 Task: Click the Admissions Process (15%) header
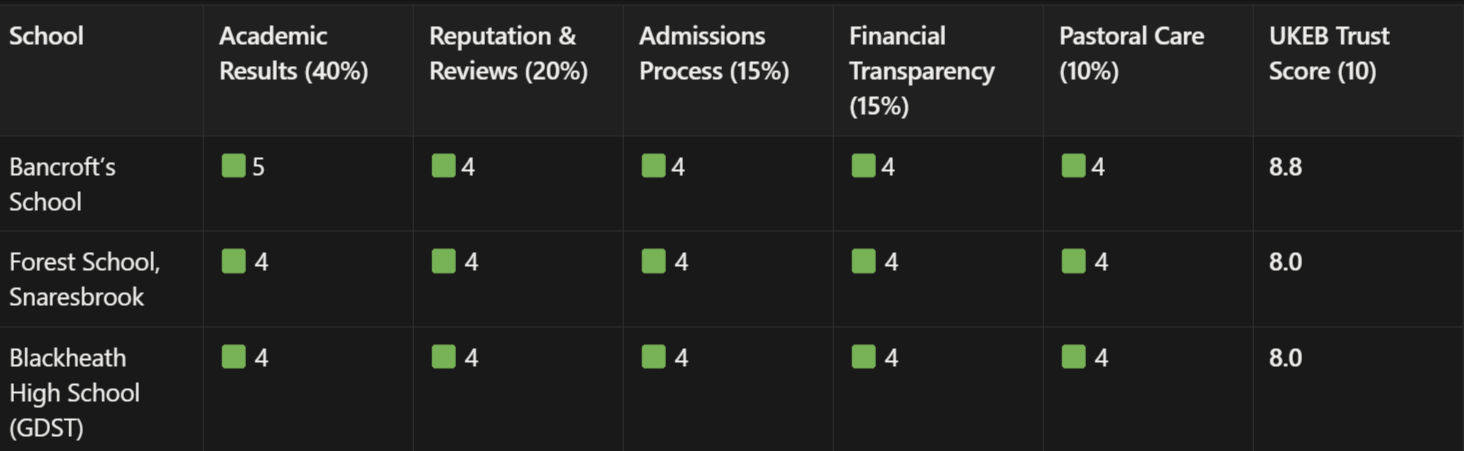714,54
